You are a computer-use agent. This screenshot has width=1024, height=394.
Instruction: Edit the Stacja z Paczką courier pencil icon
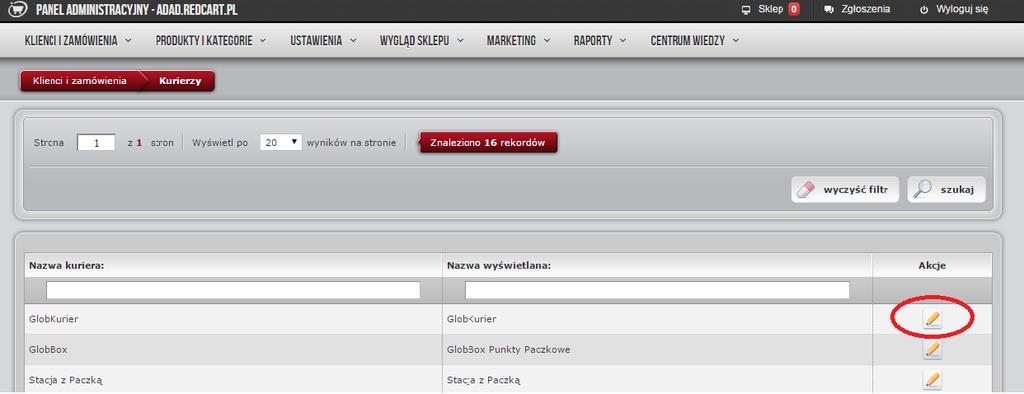pyautogui.click(x=933, y=380)
